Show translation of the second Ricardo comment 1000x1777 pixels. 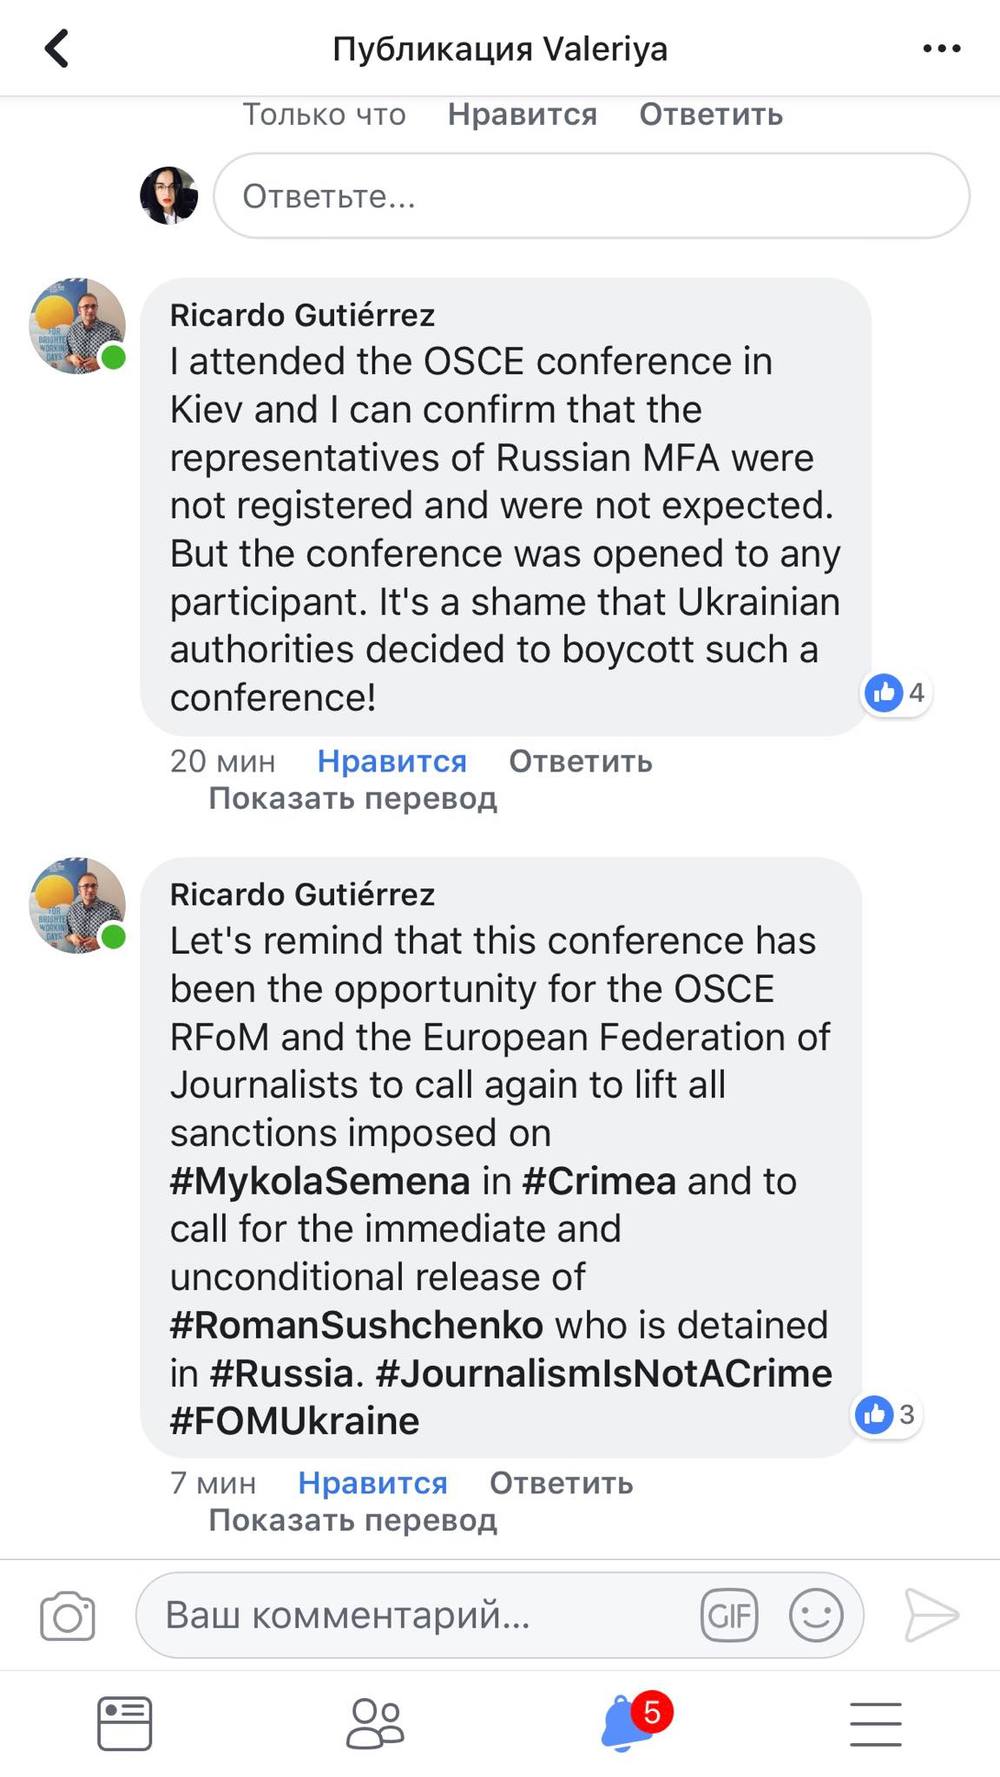(x=352, y=1520)
